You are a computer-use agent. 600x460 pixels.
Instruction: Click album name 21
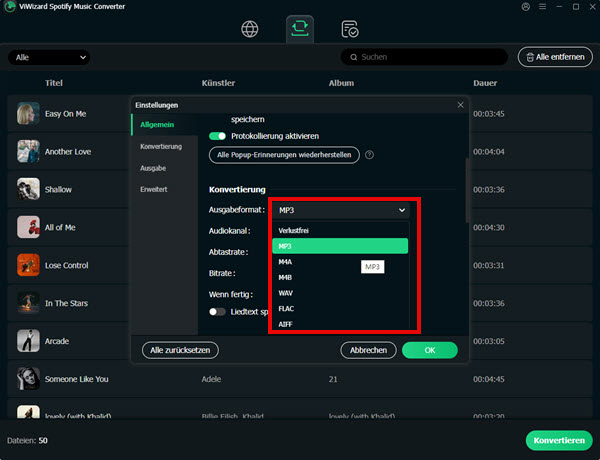click(x=333, y=379)
